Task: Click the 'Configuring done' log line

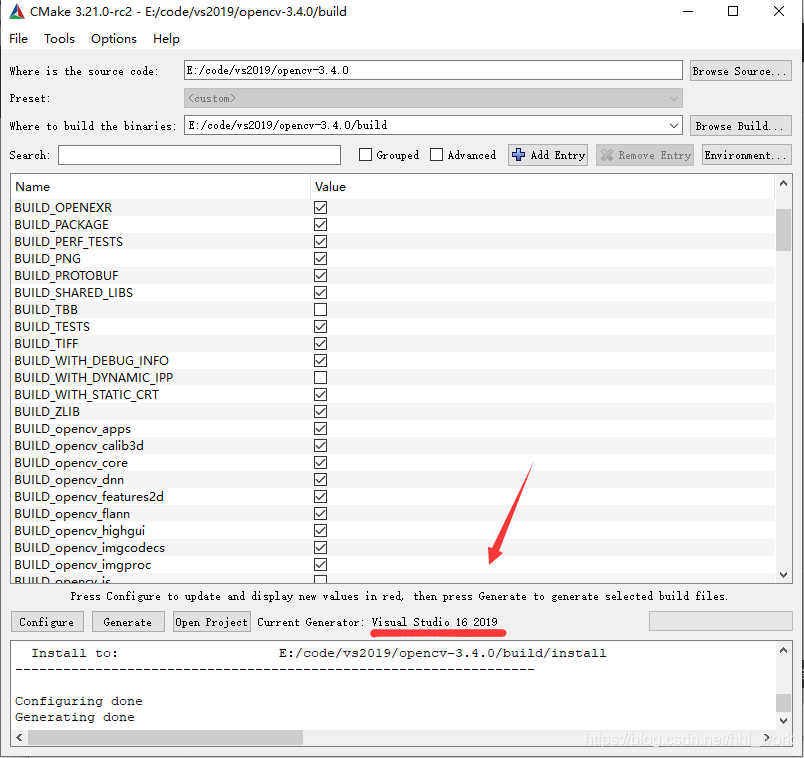Action: tap(79, 701)
